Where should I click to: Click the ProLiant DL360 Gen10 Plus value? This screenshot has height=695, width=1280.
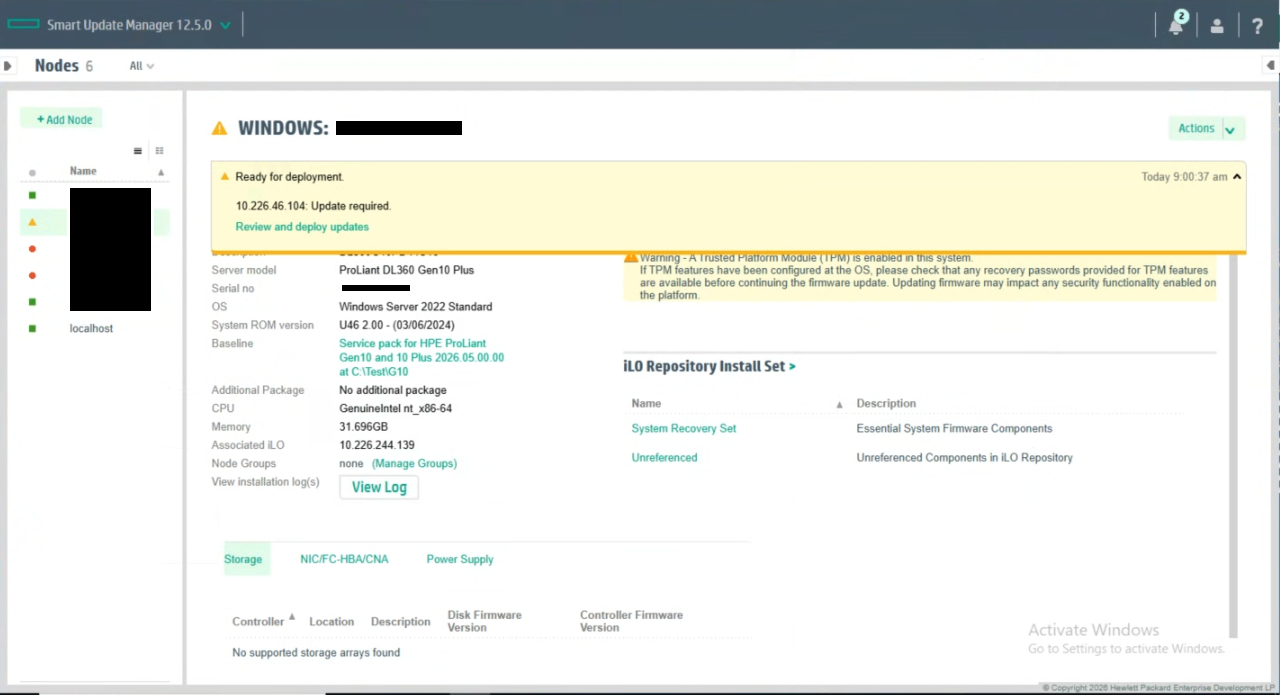click(406, 270)
